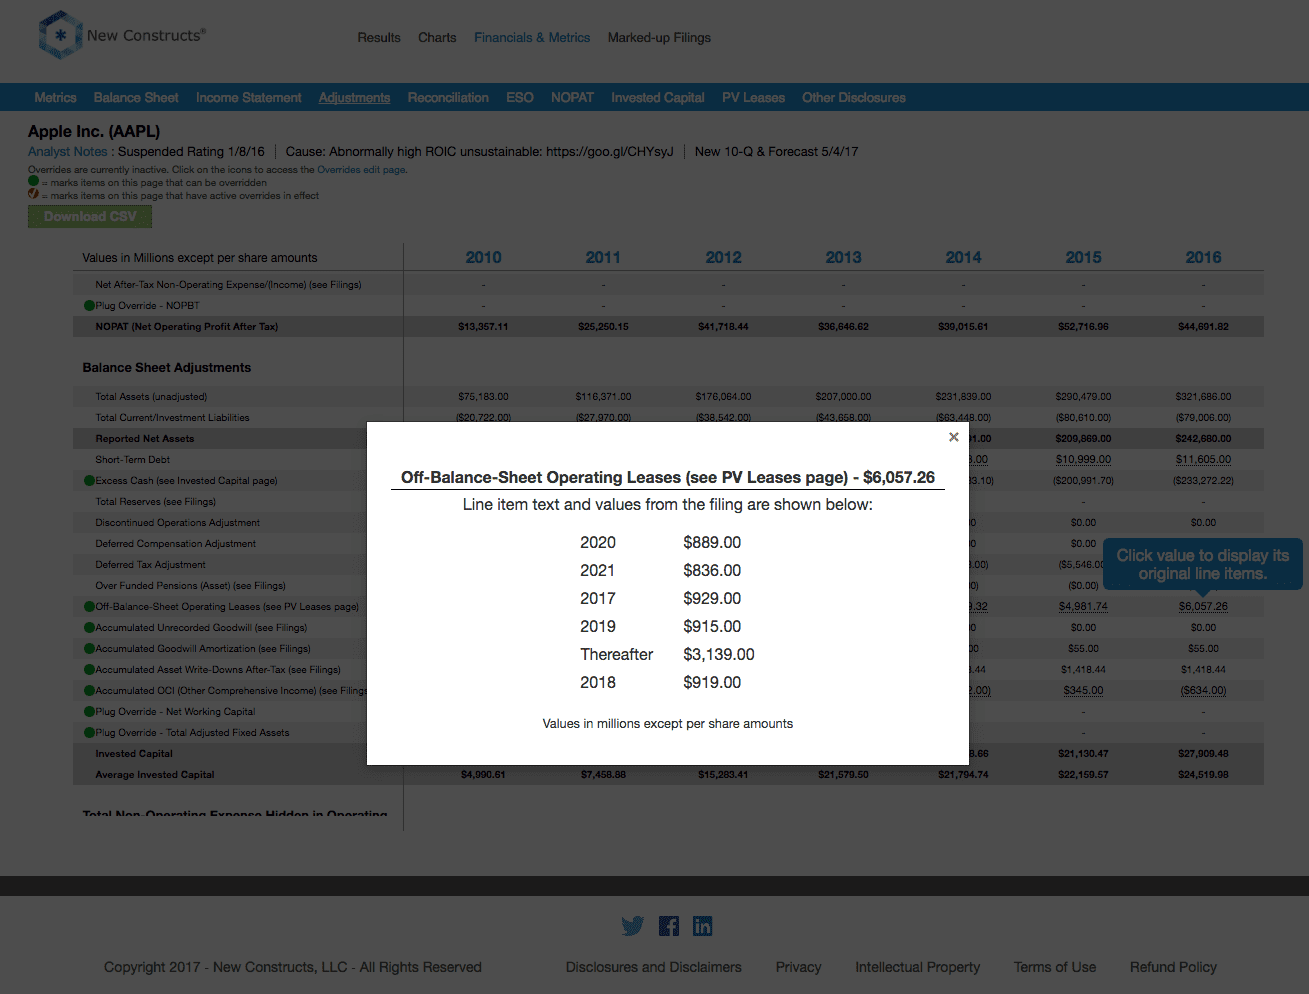Open Financials & Metrics in the top navigation
Viewport: 1309px width, 994px height.
click(x=532, y=38)
